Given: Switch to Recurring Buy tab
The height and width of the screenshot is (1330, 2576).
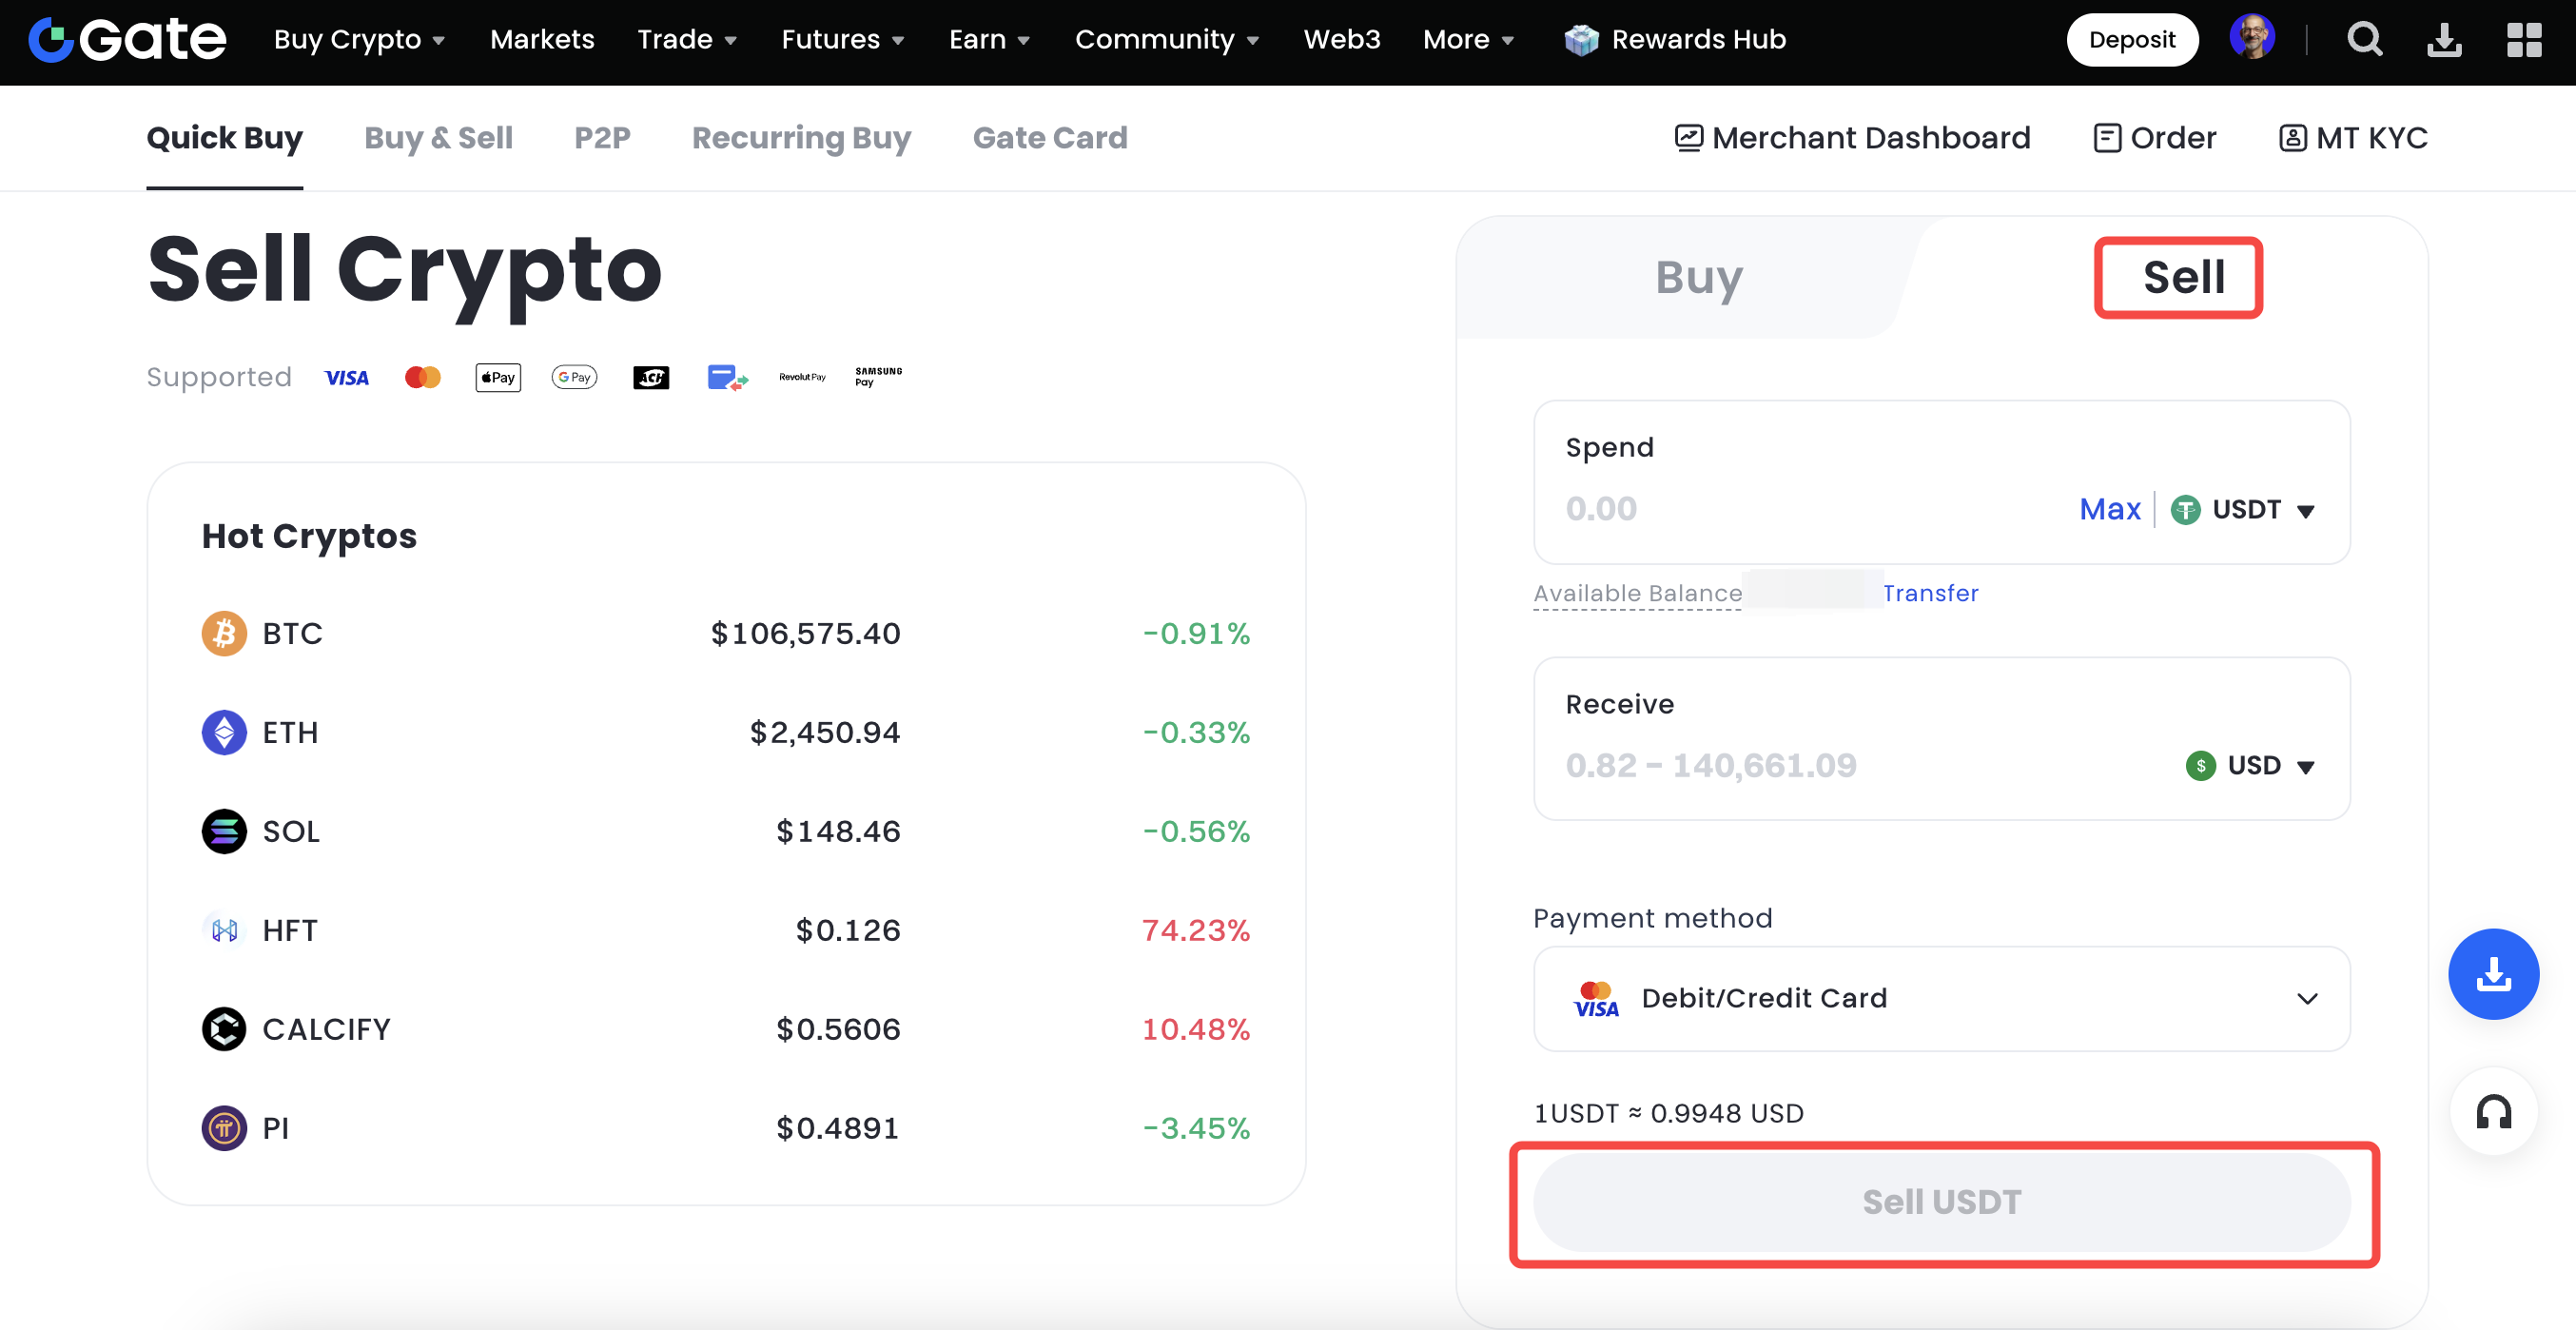Looking at the screenshot, I should pos(801,138).
